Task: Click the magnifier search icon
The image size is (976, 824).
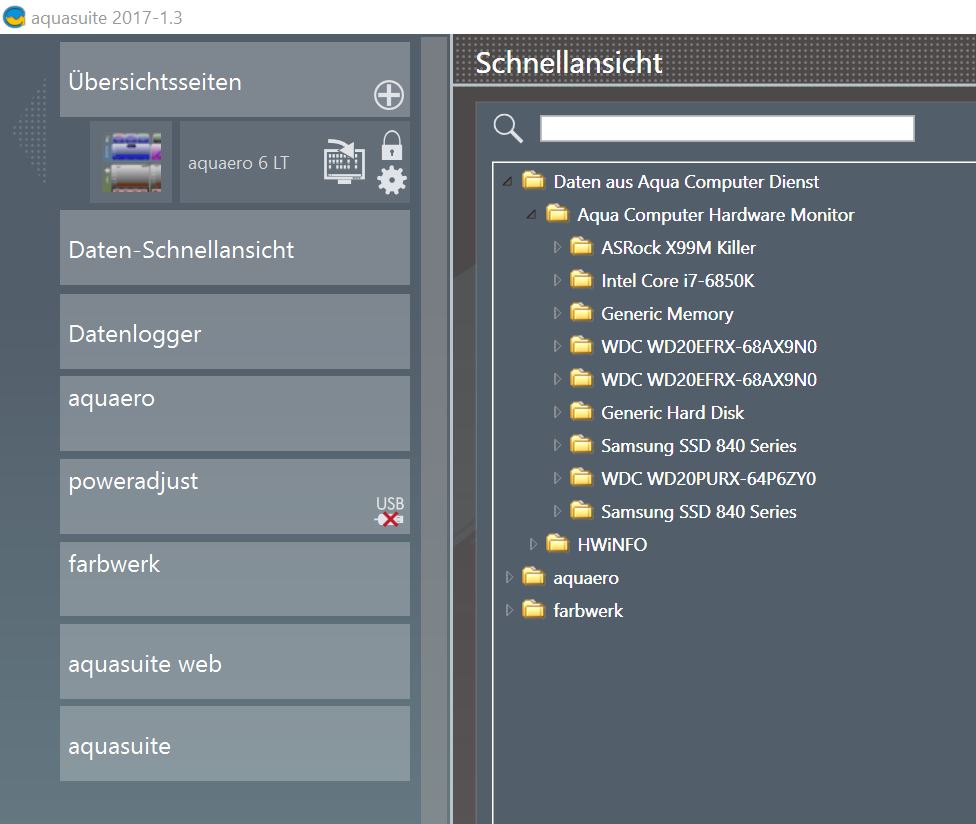Action: coord(508,128)
